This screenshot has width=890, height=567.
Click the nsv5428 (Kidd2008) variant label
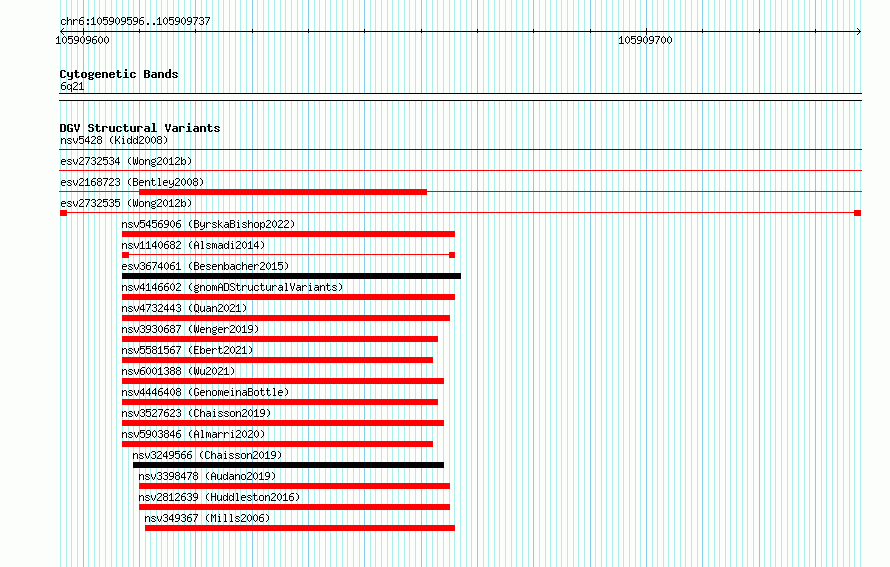[114, 140]
